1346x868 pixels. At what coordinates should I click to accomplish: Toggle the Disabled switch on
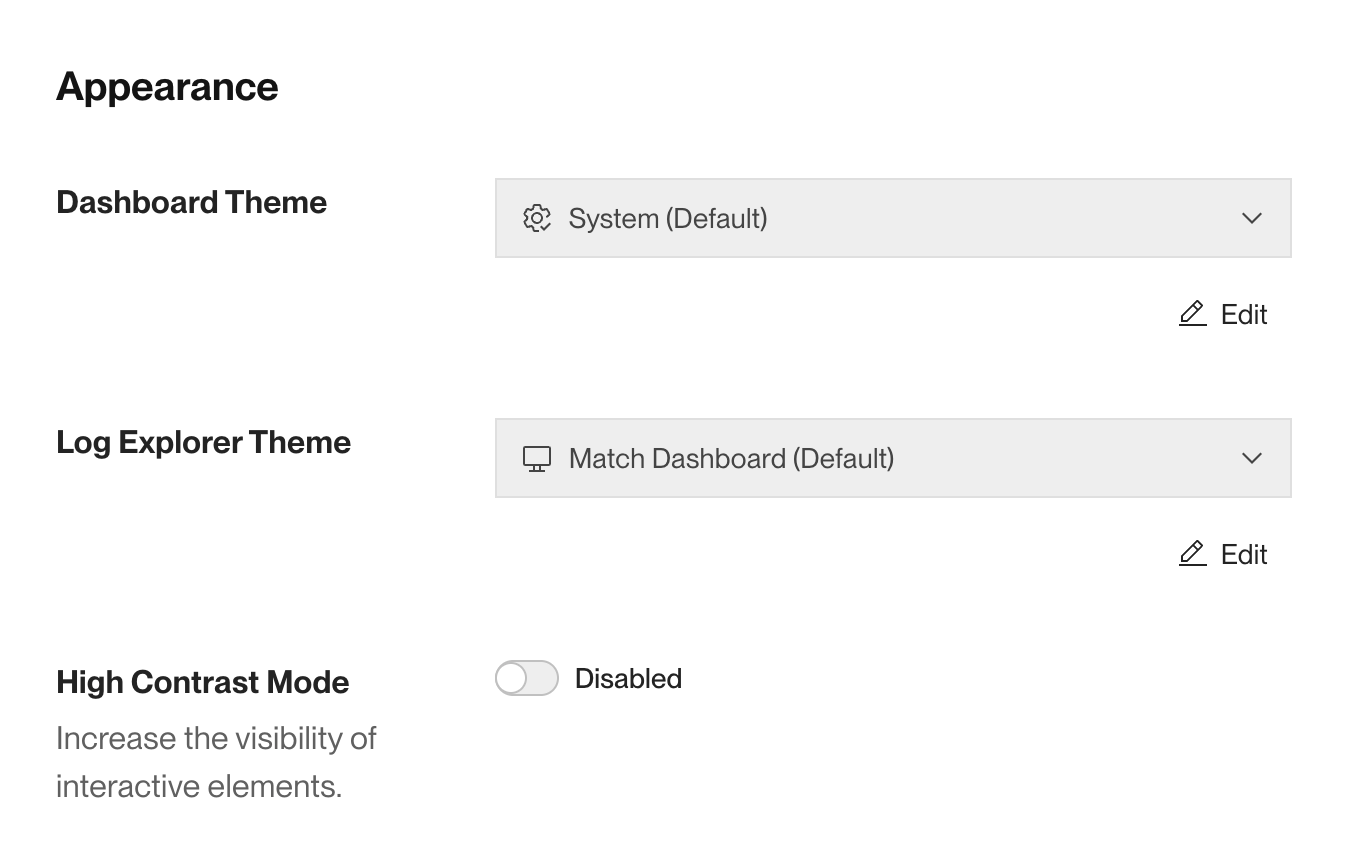pos(527,678)
